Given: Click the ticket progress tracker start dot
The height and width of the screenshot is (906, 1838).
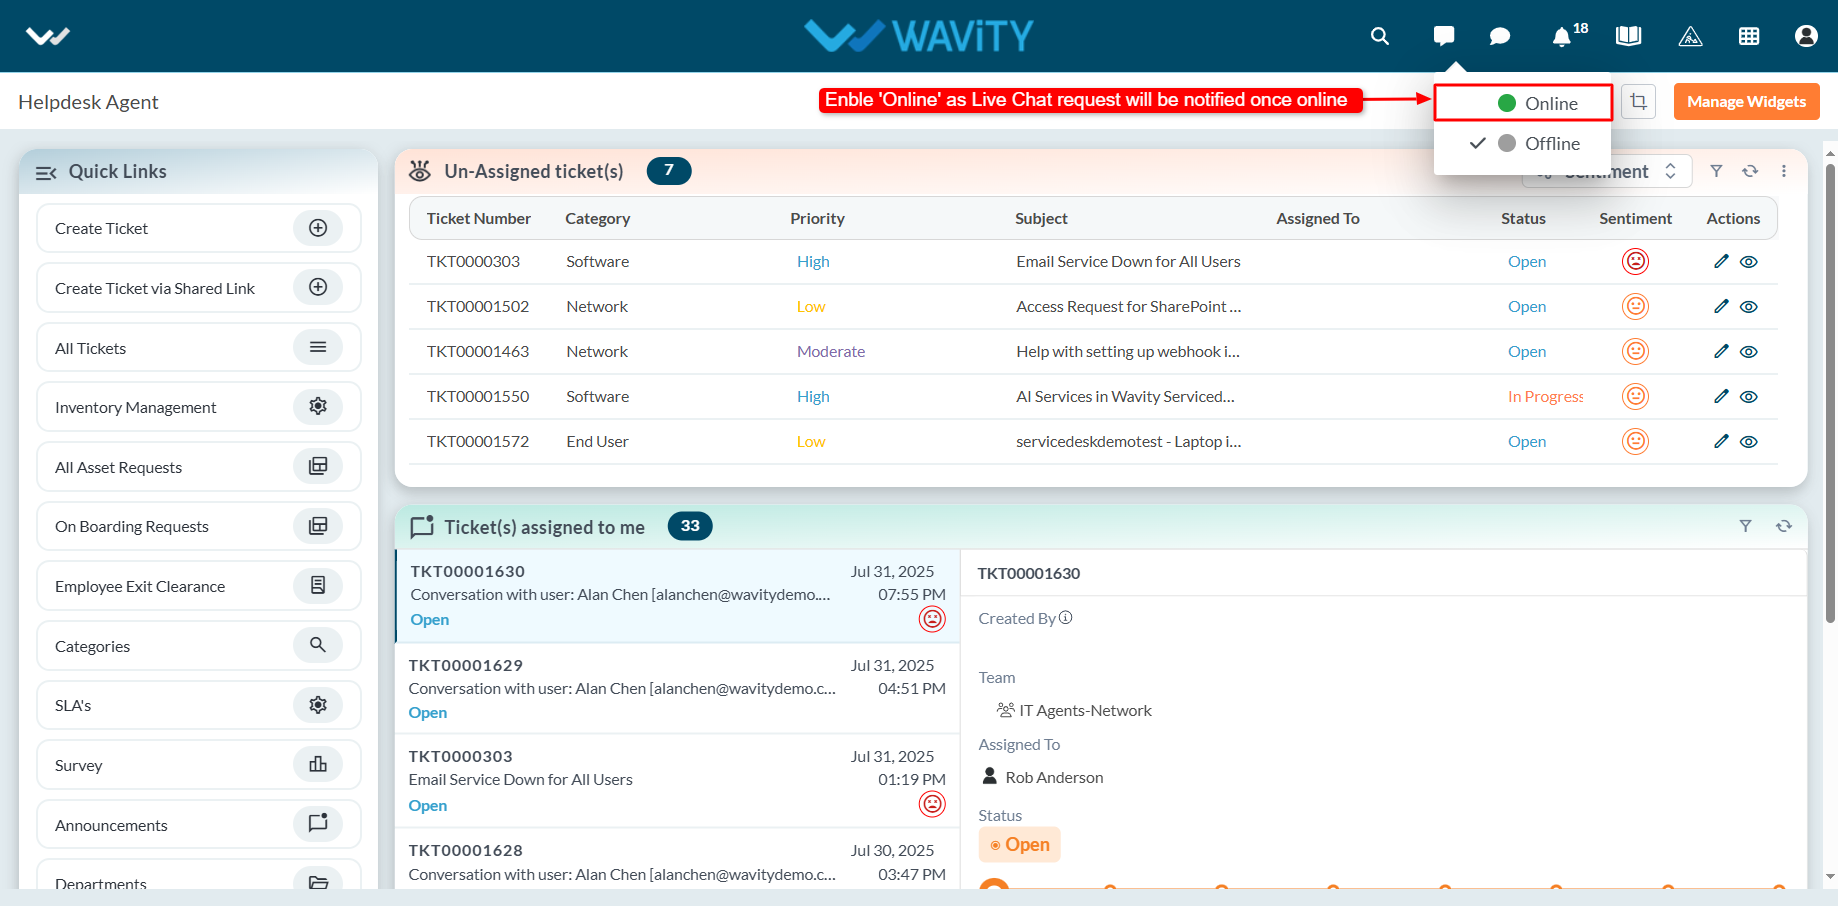Looking at the screenshot, I should (994, 885).
